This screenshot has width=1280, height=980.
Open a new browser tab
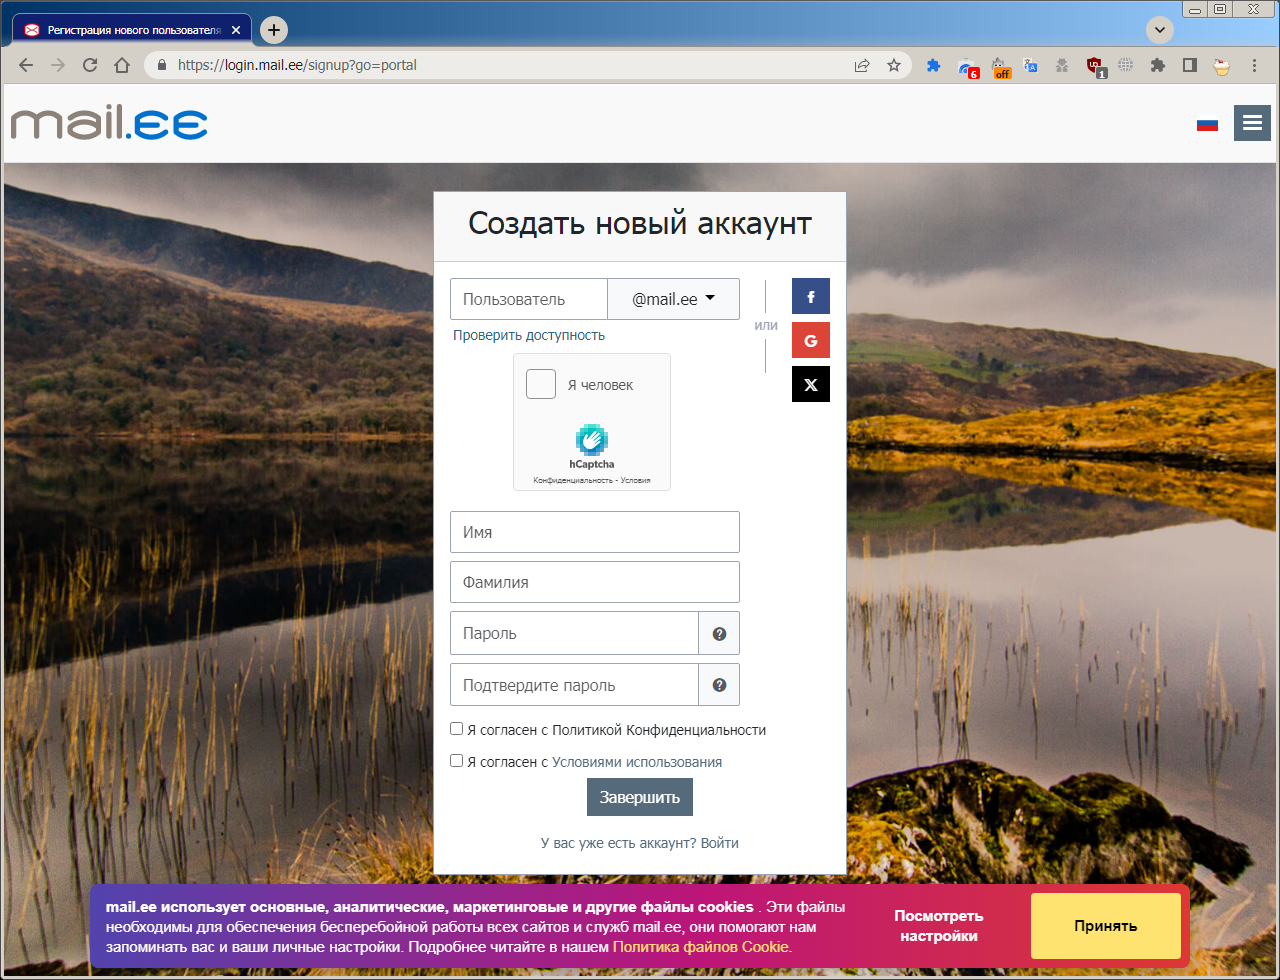tap(274, 30)
